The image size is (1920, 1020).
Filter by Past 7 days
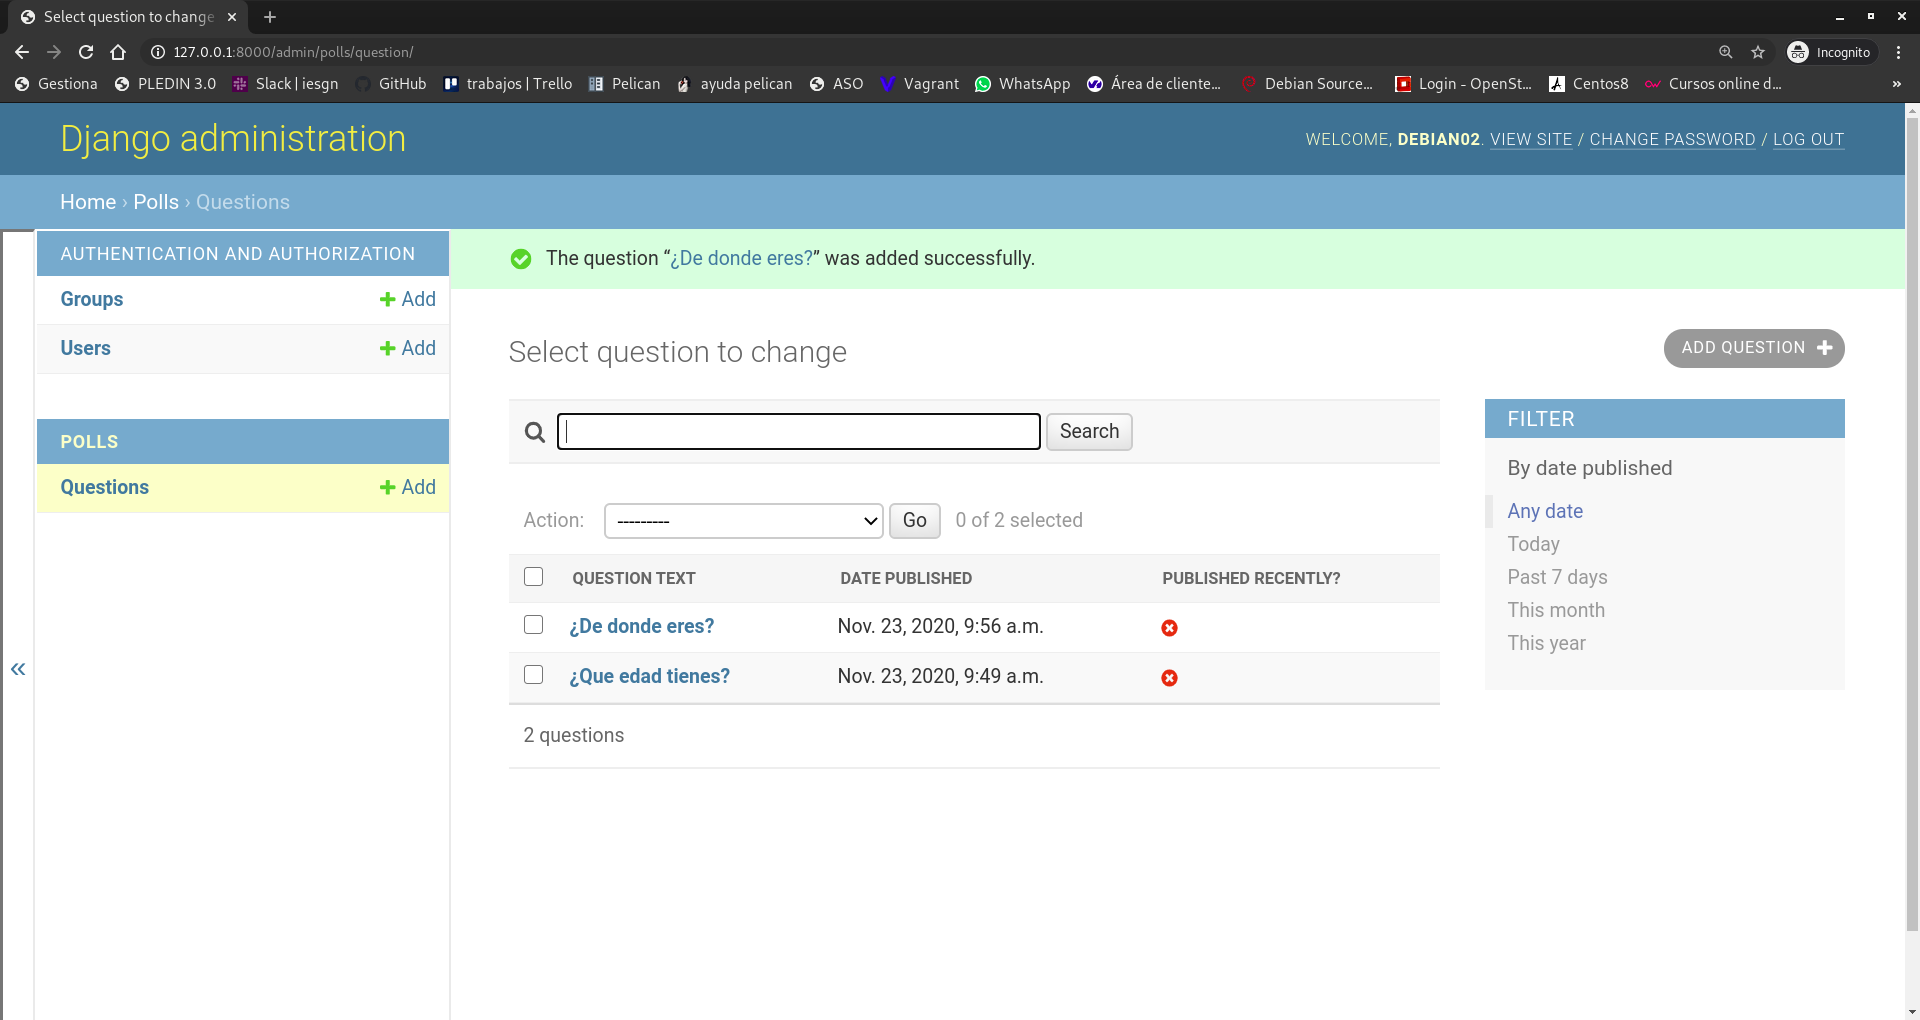tap(1557, 577)
